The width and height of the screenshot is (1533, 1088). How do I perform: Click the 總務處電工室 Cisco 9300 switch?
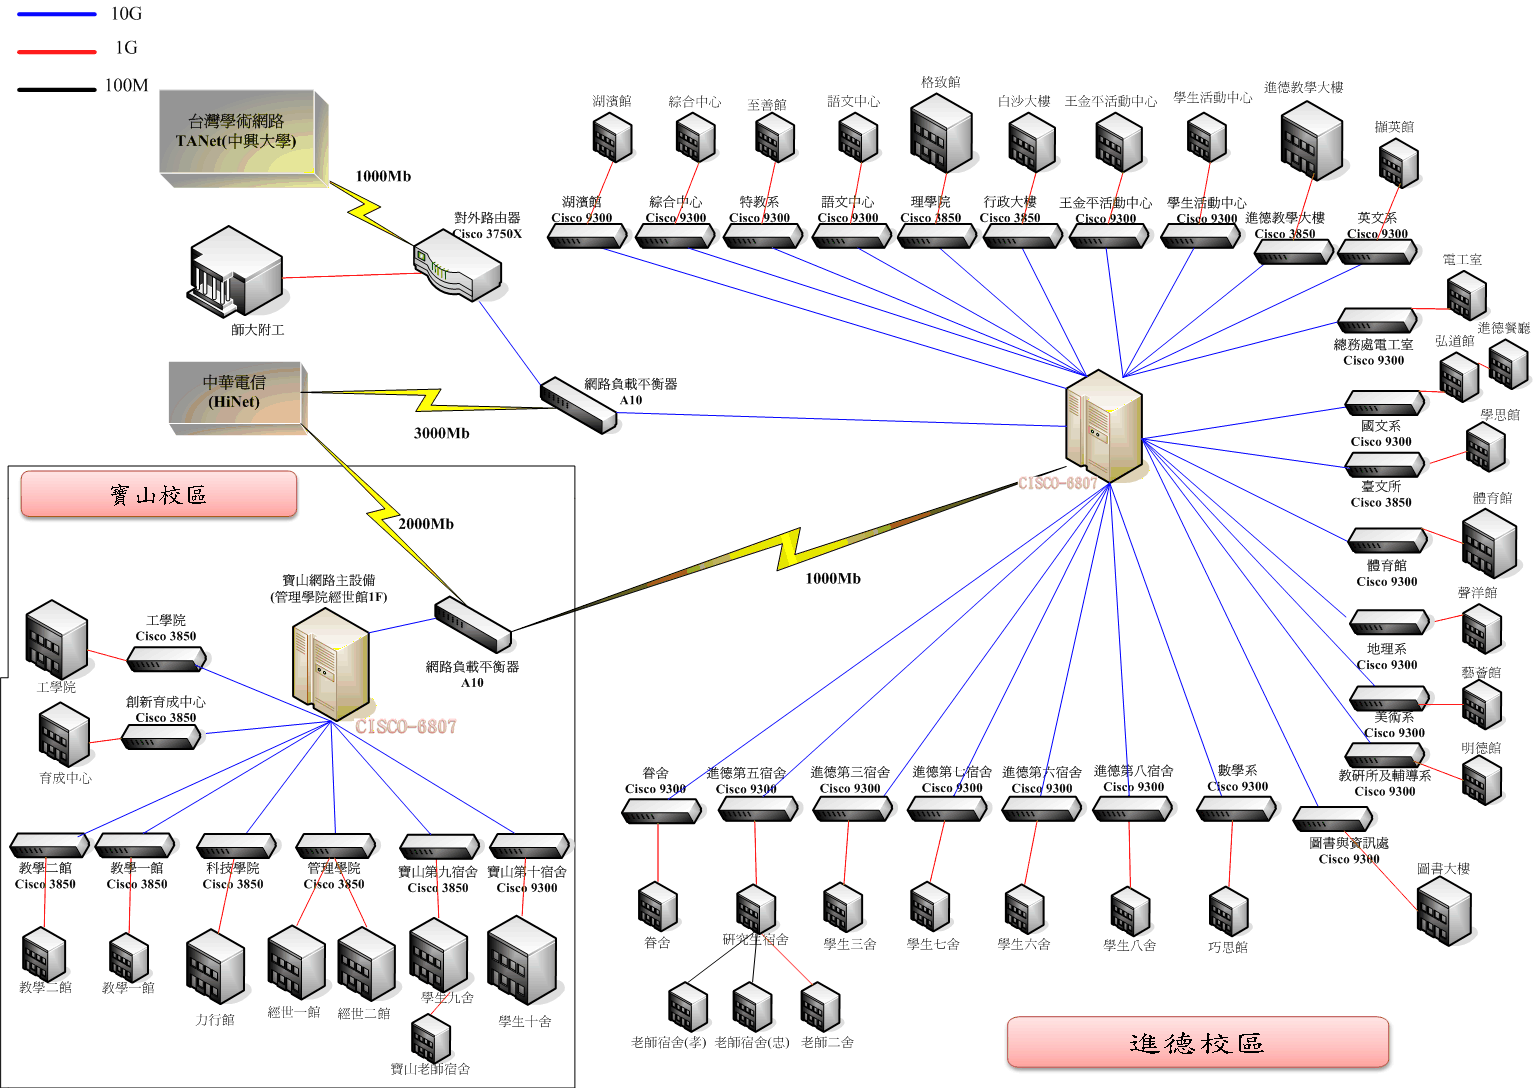tap(1376, 321)
